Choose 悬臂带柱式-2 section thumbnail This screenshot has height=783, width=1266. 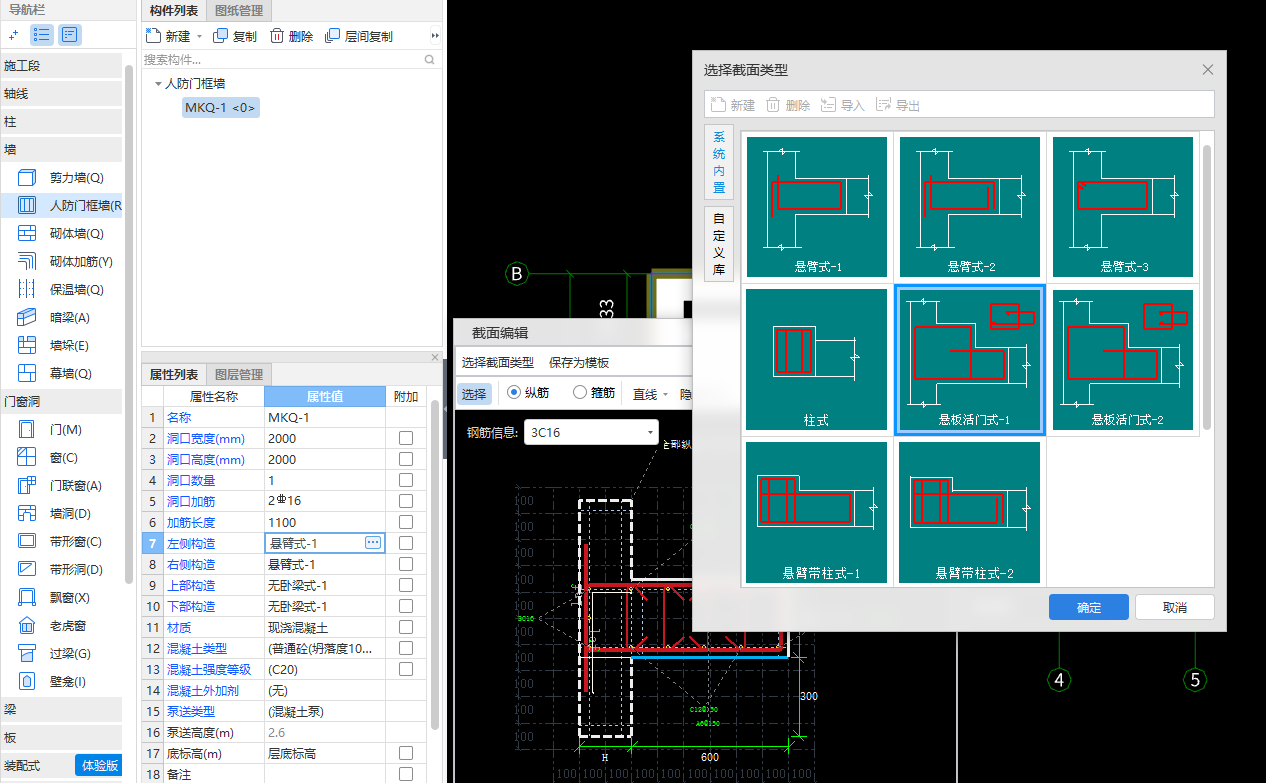pyautogui.click(x=971, y=513)
